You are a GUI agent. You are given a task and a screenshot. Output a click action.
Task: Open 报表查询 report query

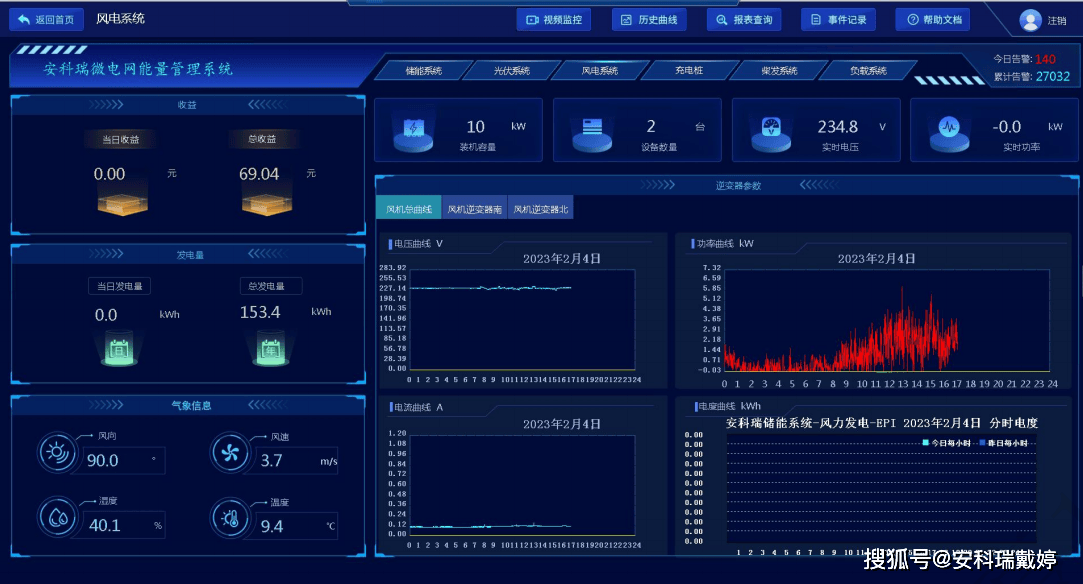[744, 20]
